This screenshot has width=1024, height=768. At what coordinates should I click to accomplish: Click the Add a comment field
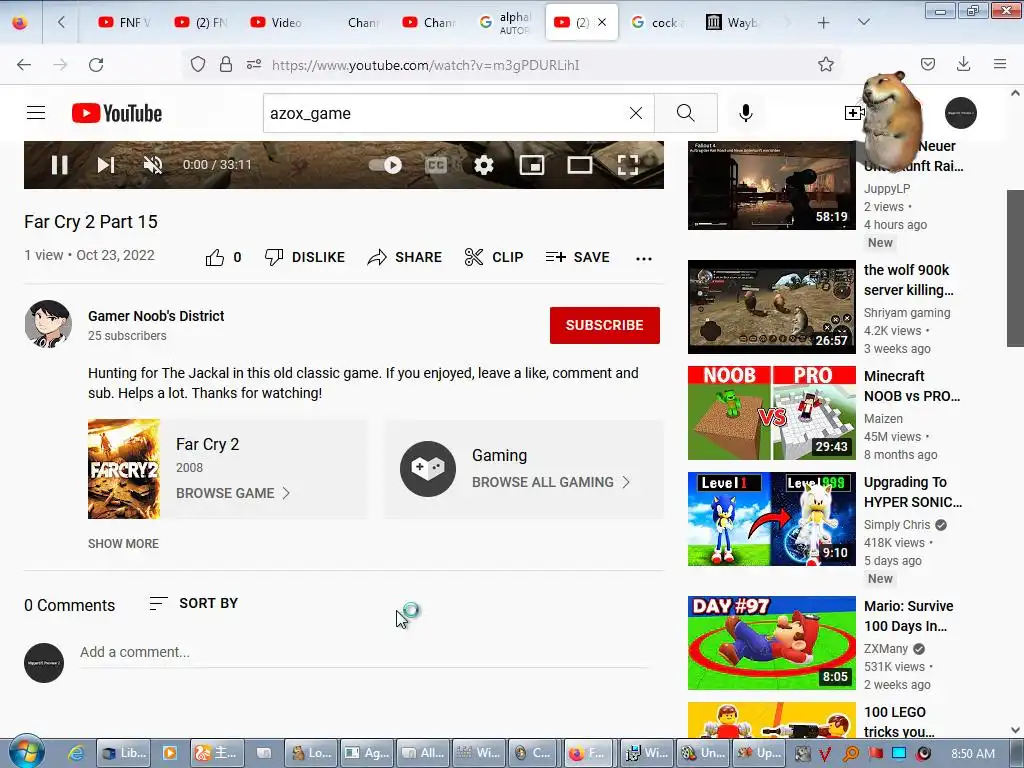coord(364,652)
